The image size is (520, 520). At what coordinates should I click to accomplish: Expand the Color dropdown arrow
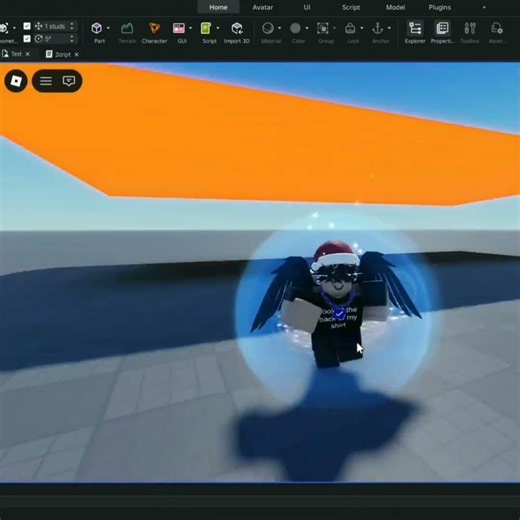point(307,28)
